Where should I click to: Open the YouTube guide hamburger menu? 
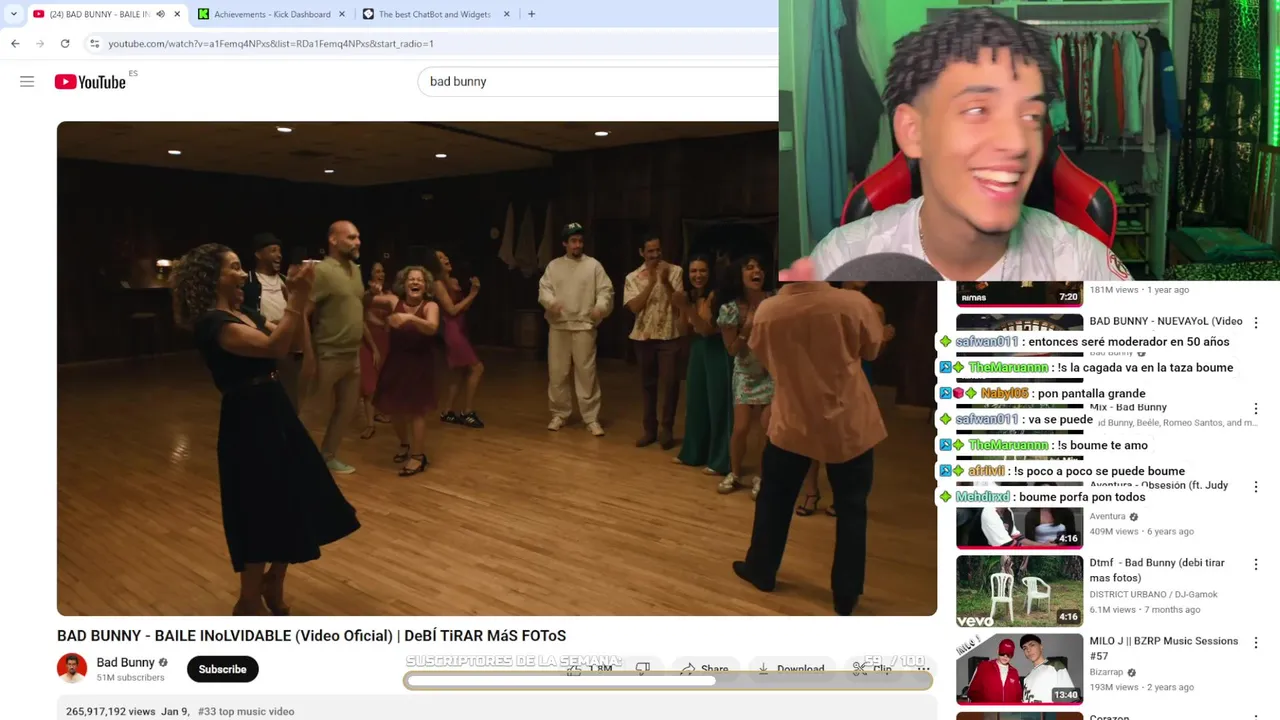(27, 81)
